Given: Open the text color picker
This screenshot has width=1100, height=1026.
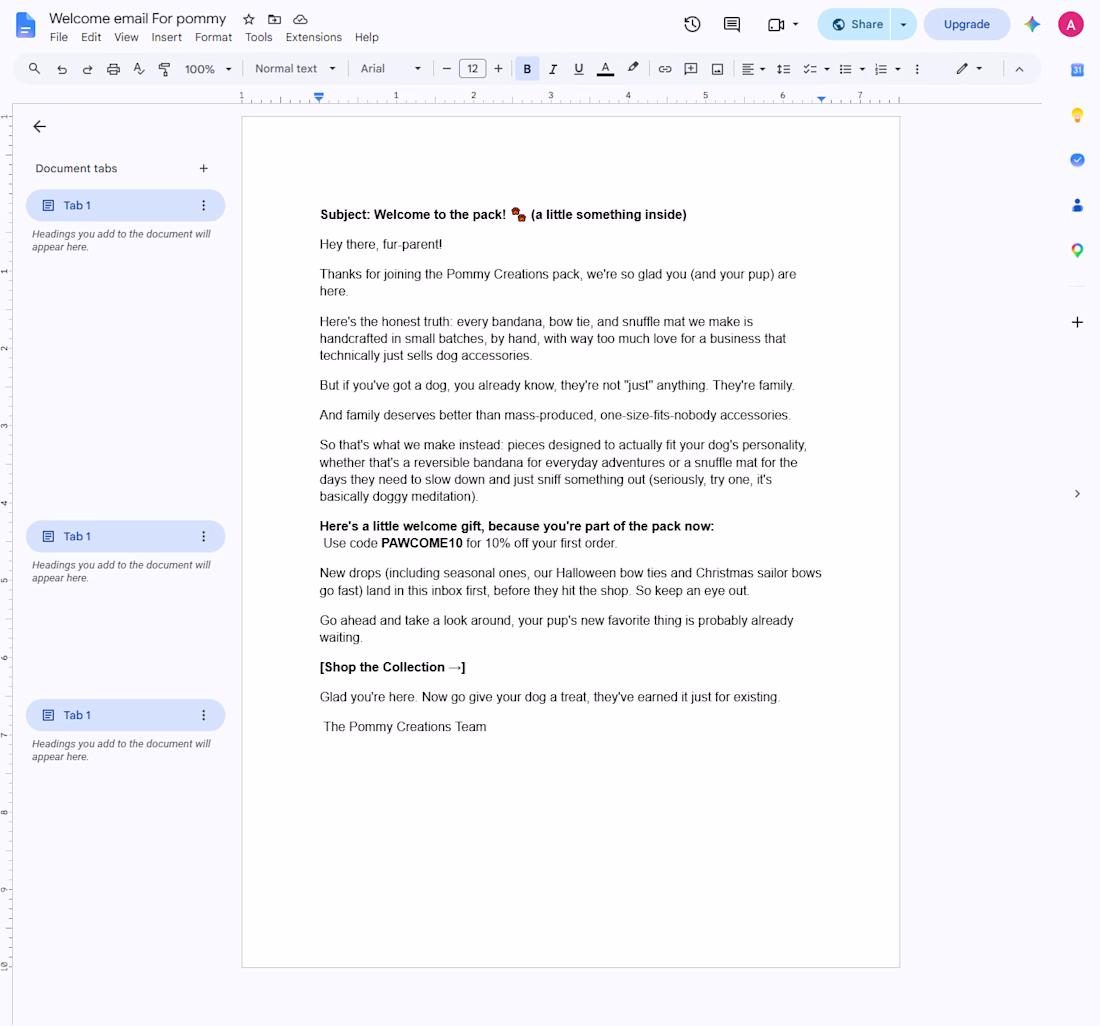Looking at the screenshot, I should click(x=605, y=69).
